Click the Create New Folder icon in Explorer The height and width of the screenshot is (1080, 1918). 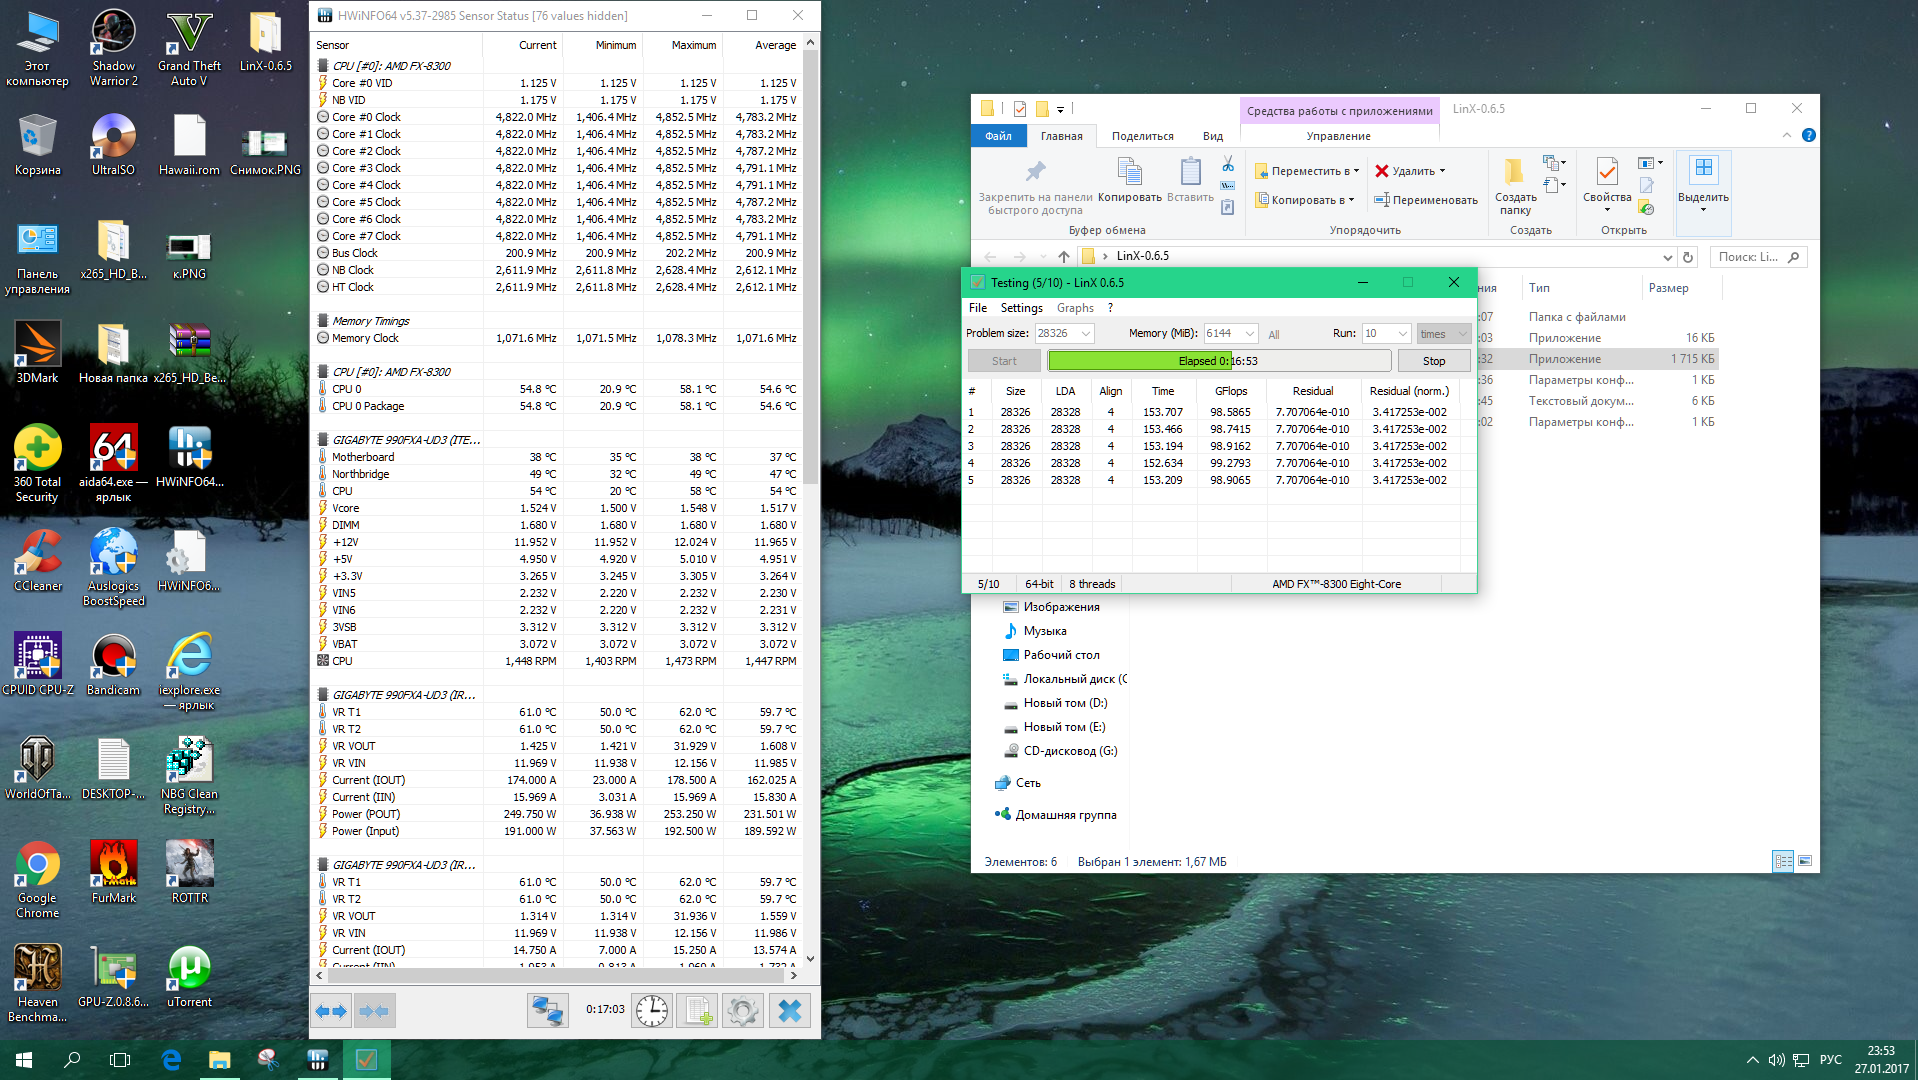(1515, 172)
